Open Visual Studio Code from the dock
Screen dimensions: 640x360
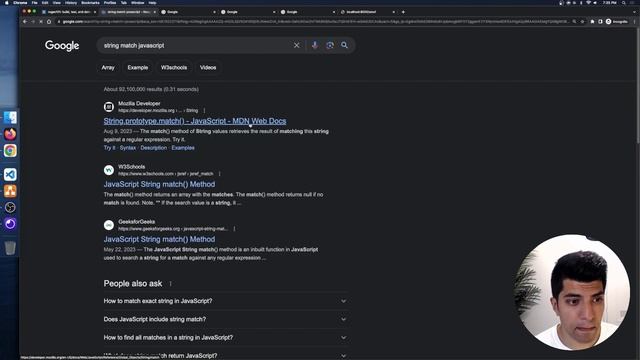click(10, 174)
